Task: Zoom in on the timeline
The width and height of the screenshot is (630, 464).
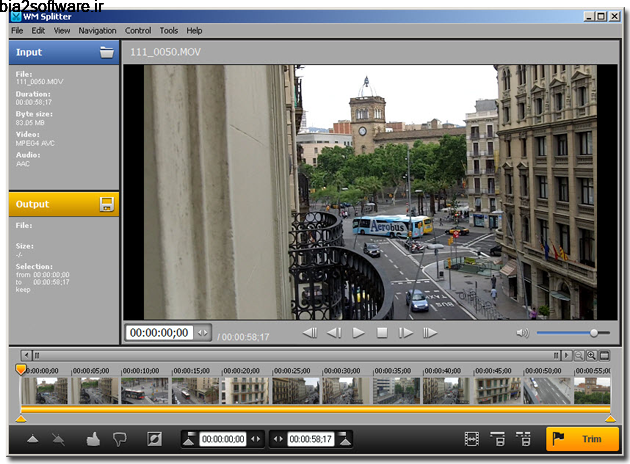Action: pos(592,355)
